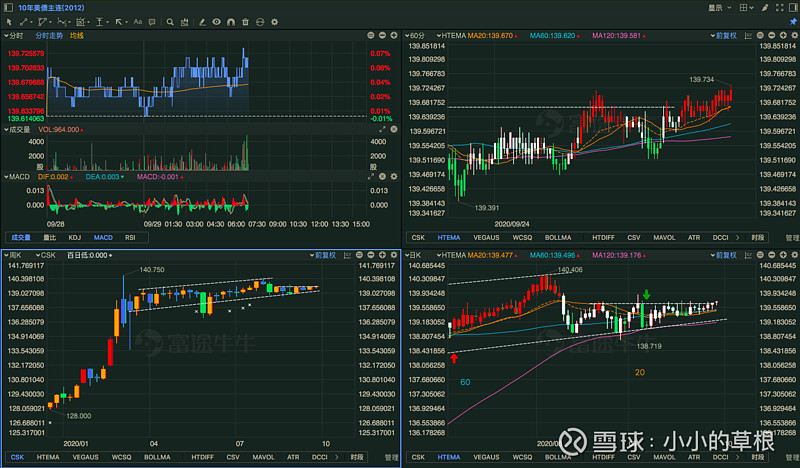Maximize the 成交量 volume sub-panel

click(382, 130)
